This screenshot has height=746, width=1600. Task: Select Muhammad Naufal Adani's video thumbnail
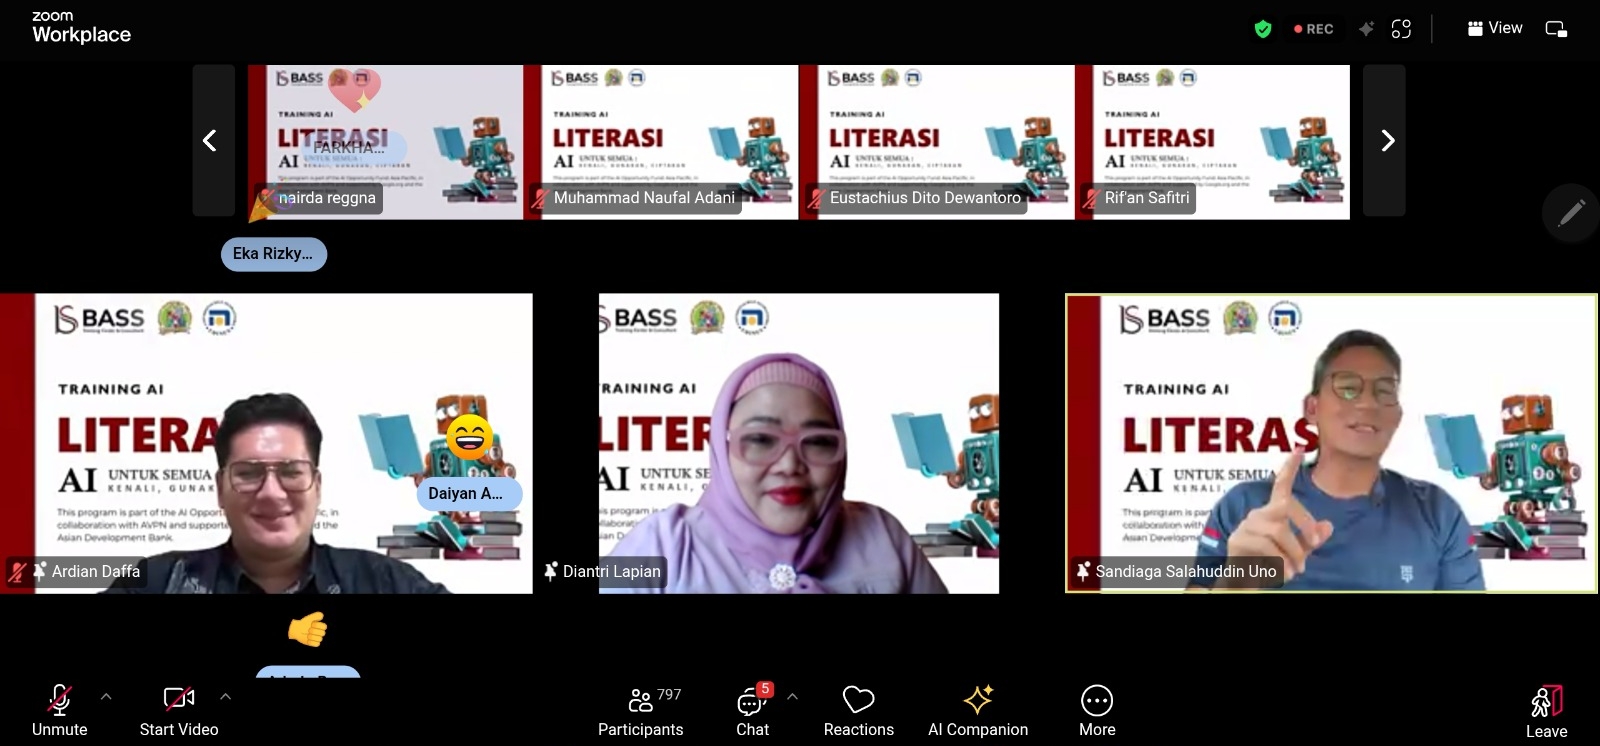coord(661,141)
